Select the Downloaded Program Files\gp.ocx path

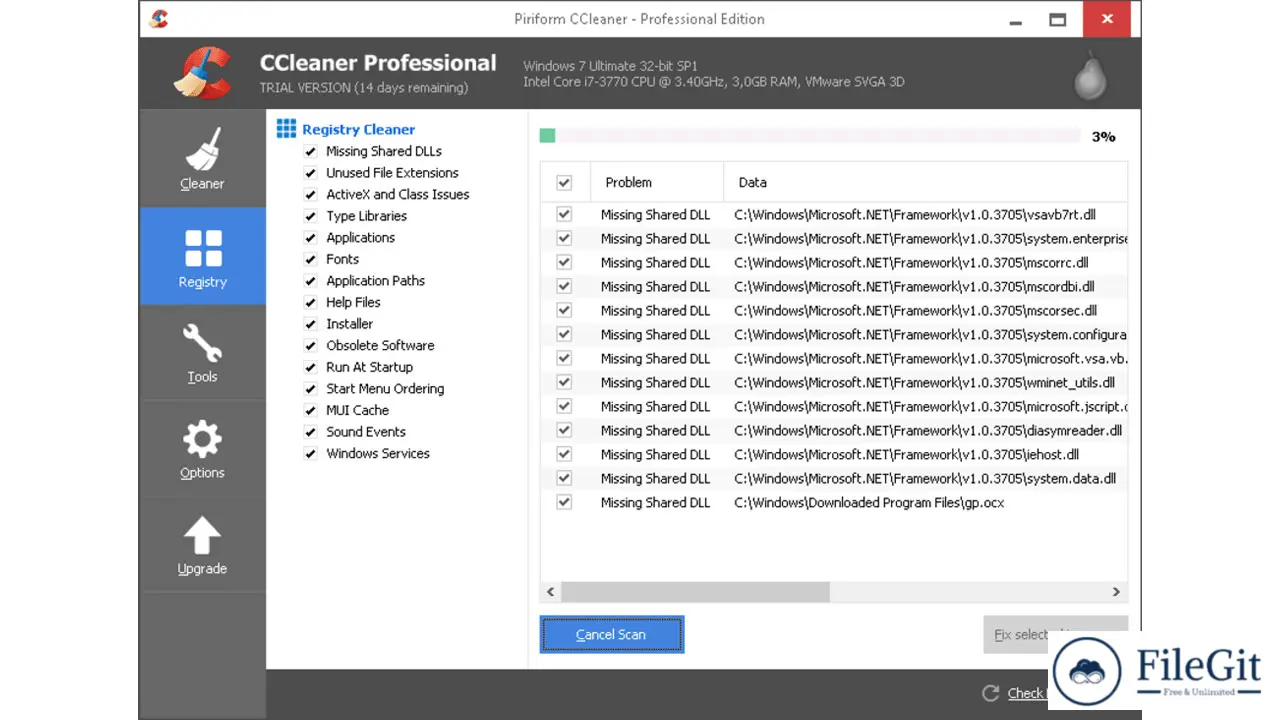869,502
